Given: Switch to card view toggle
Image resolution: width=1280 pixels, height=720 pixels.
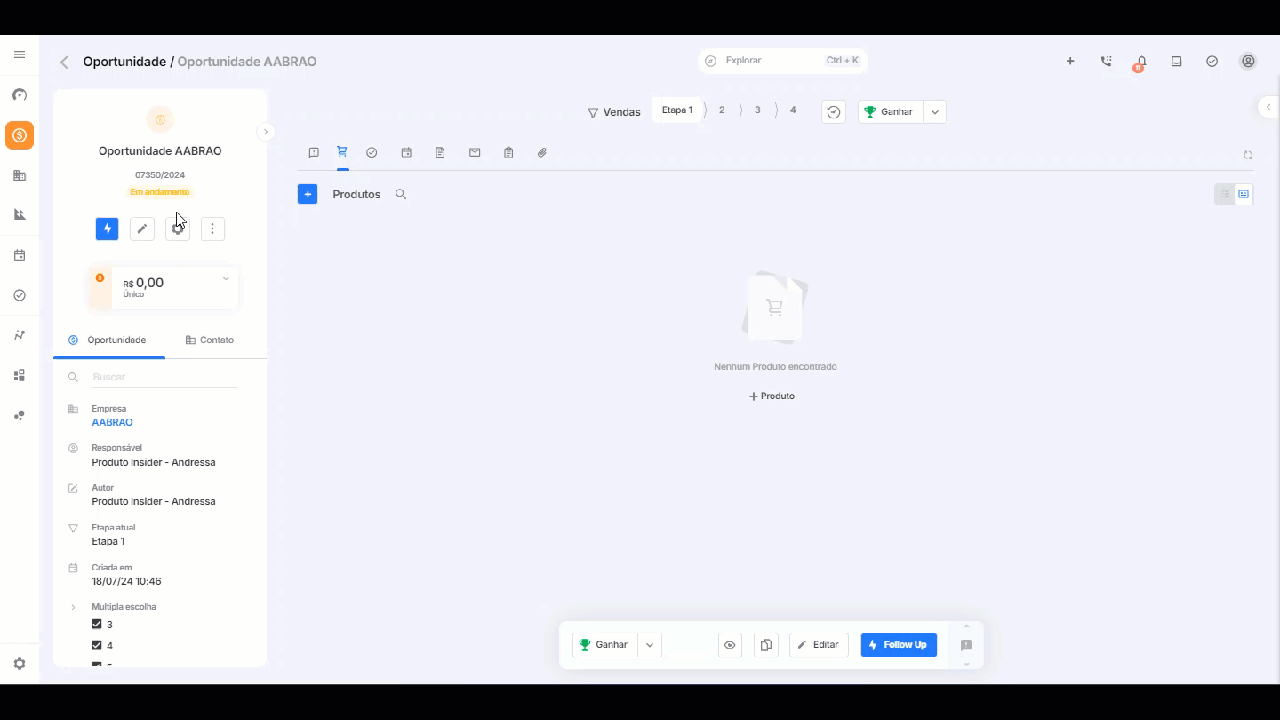Looking at the screenshot, I should click(1243, 194).
